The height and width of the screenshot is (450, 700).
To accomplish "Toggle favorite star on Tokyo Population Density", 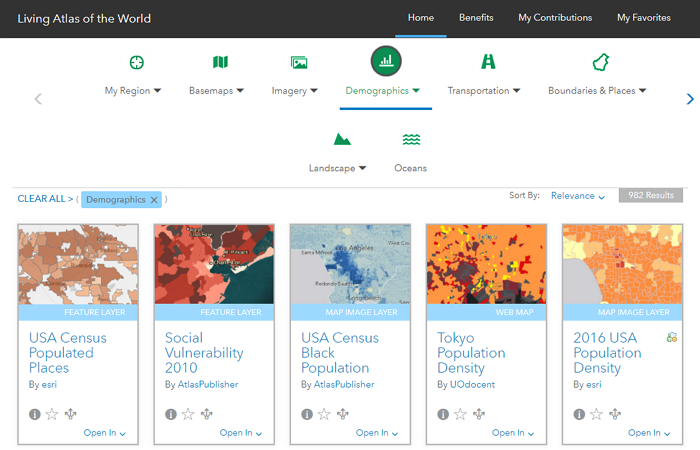I will 460,413.
